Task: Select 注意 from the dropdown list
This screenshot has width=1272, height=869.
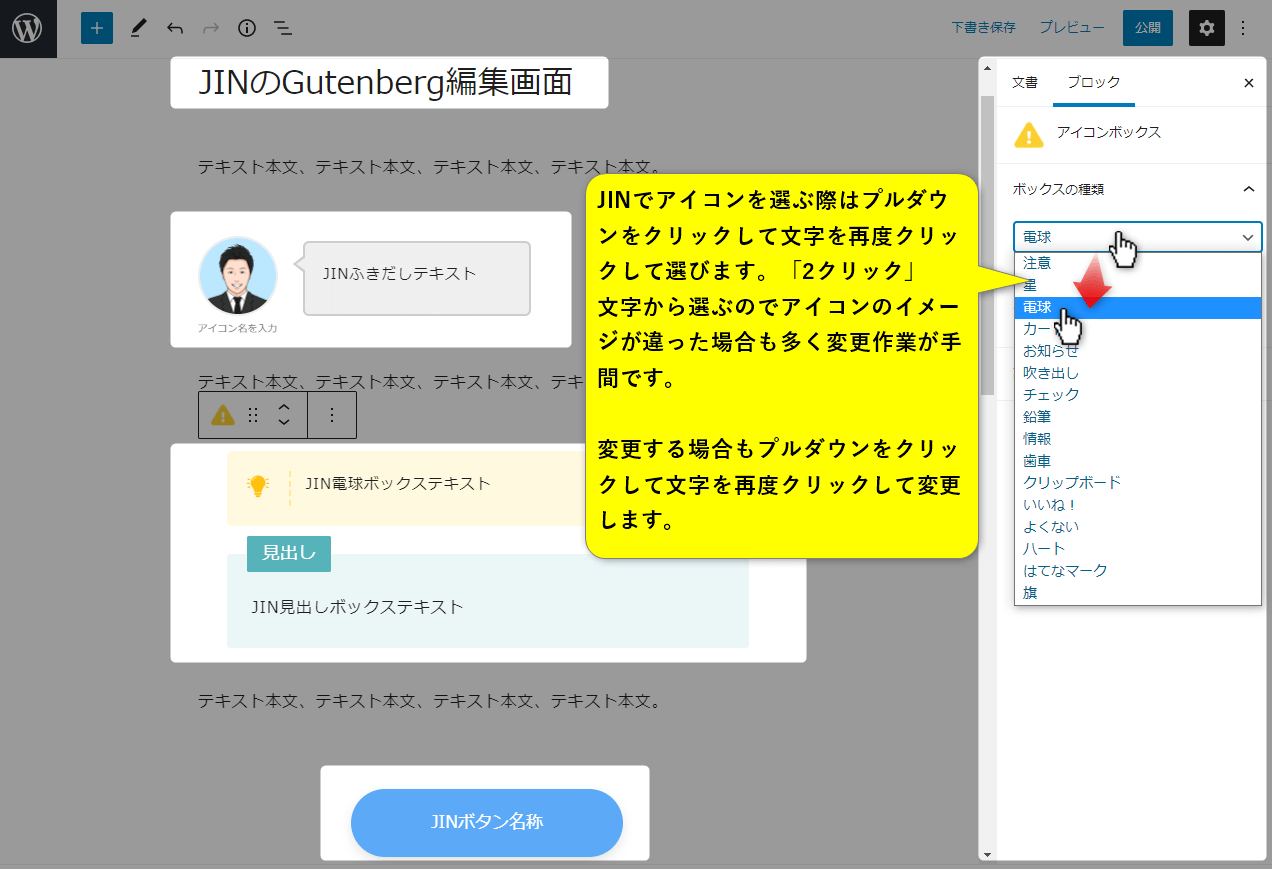Action: coord(1138,263)
